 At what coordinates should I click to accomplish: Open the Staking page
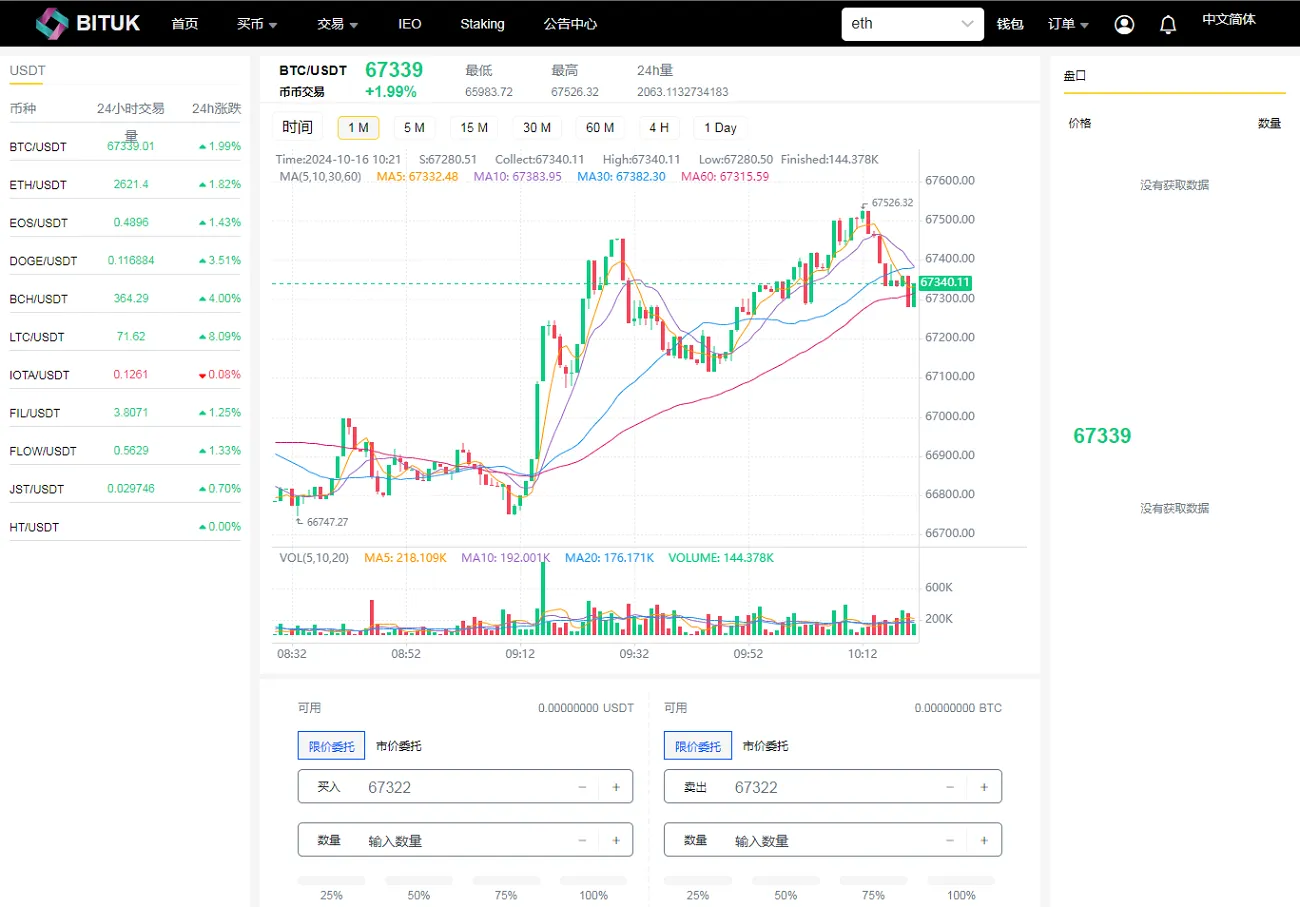(482, 23)
